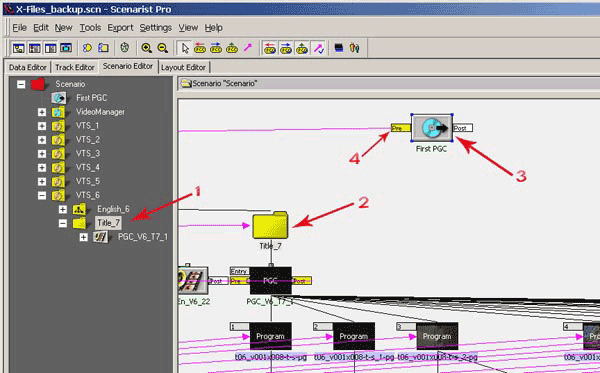This screenshot has height=373, width=600.
Task: Select Program node numbered 1
Action: coord(271,336)
